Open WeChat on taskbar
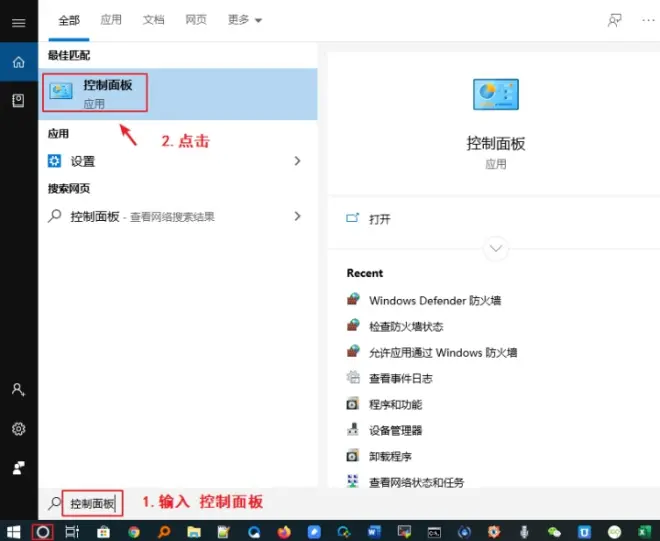 click(554, 532)
